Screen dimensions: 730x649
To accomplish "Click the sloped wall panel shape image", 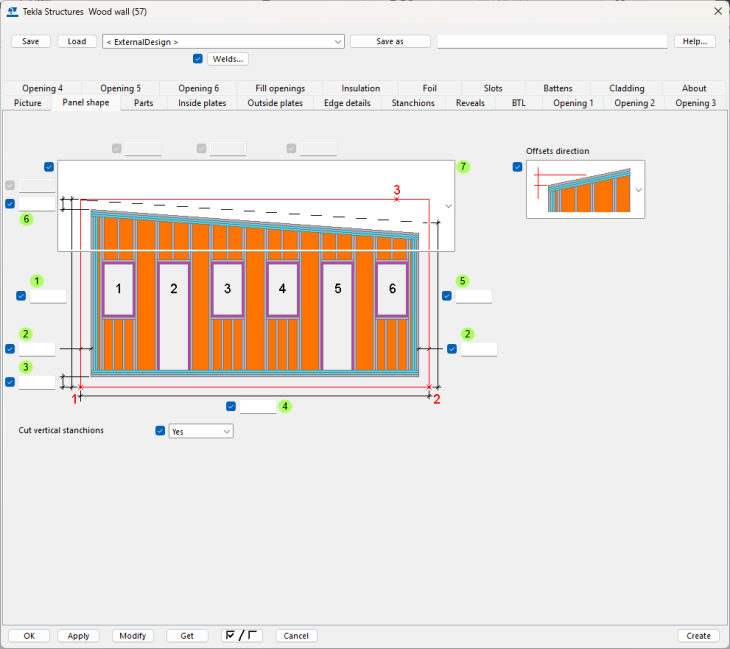I will pyautogui.click(x=250, y=206).
